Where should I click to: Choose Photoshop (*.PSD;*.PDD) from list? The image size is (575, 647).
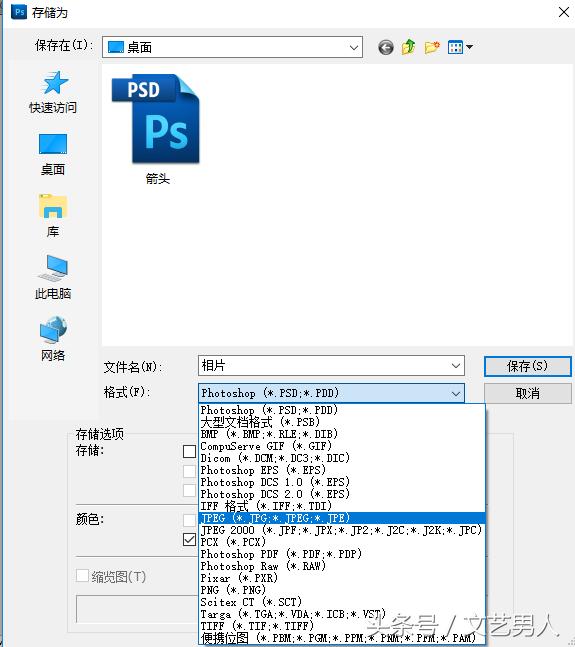point(342,410)
